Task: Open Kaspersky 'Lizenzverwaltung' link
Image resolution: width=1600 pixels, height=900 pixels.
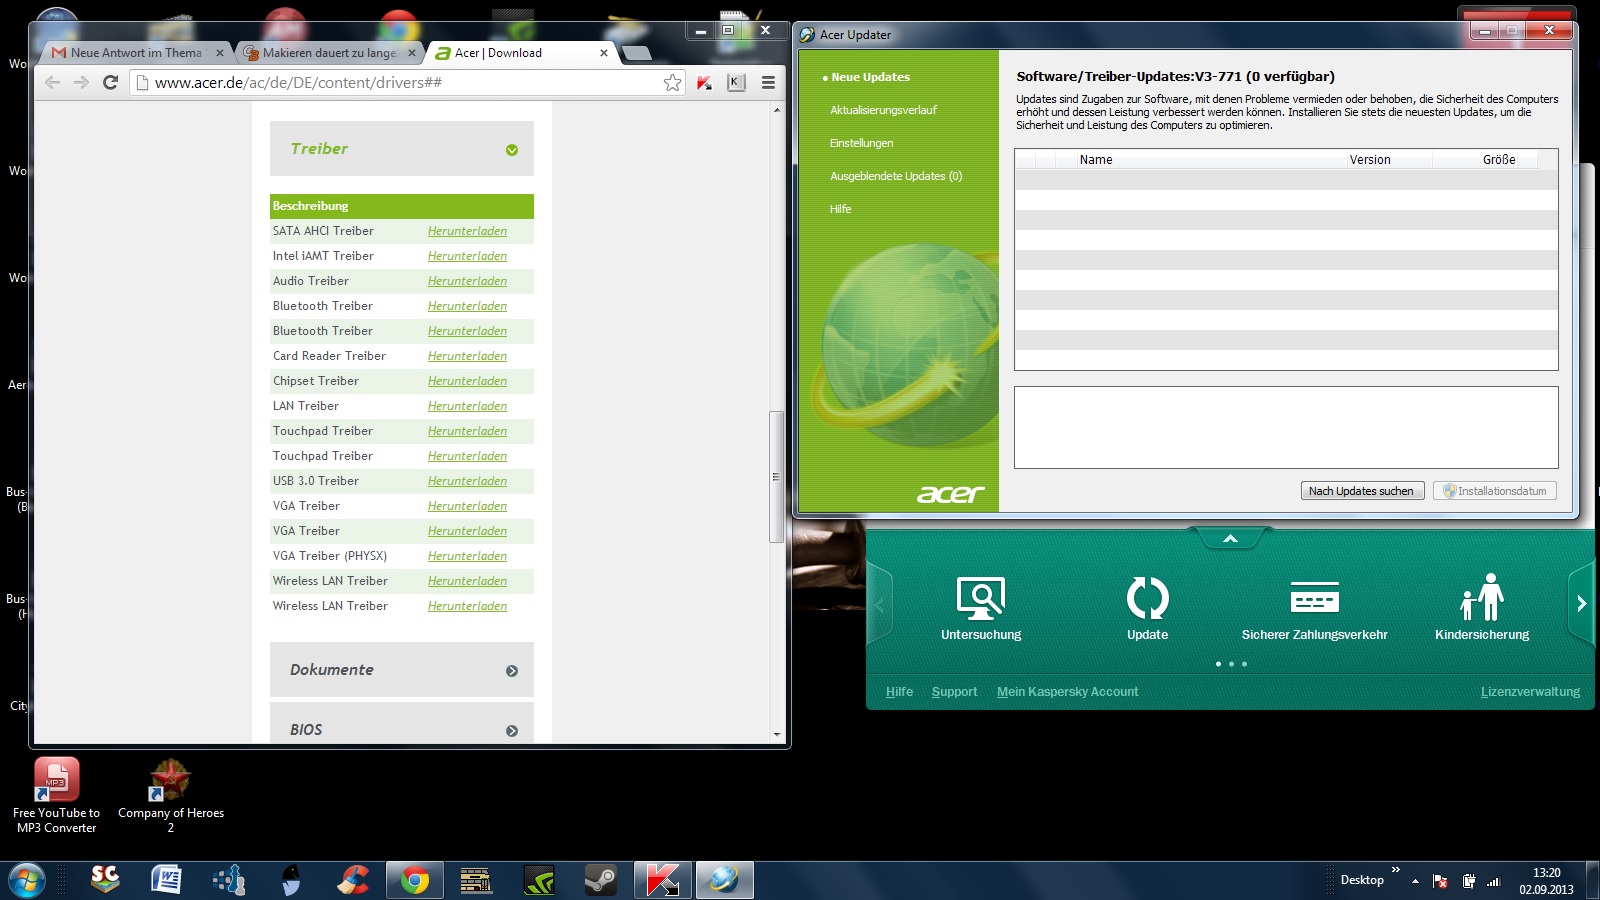Action: pos(1530,692)
